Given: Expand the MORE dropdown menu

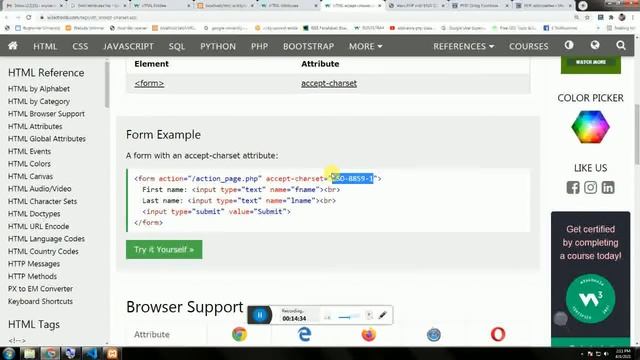Looking at the screenshot, I should tap(365, 46).
